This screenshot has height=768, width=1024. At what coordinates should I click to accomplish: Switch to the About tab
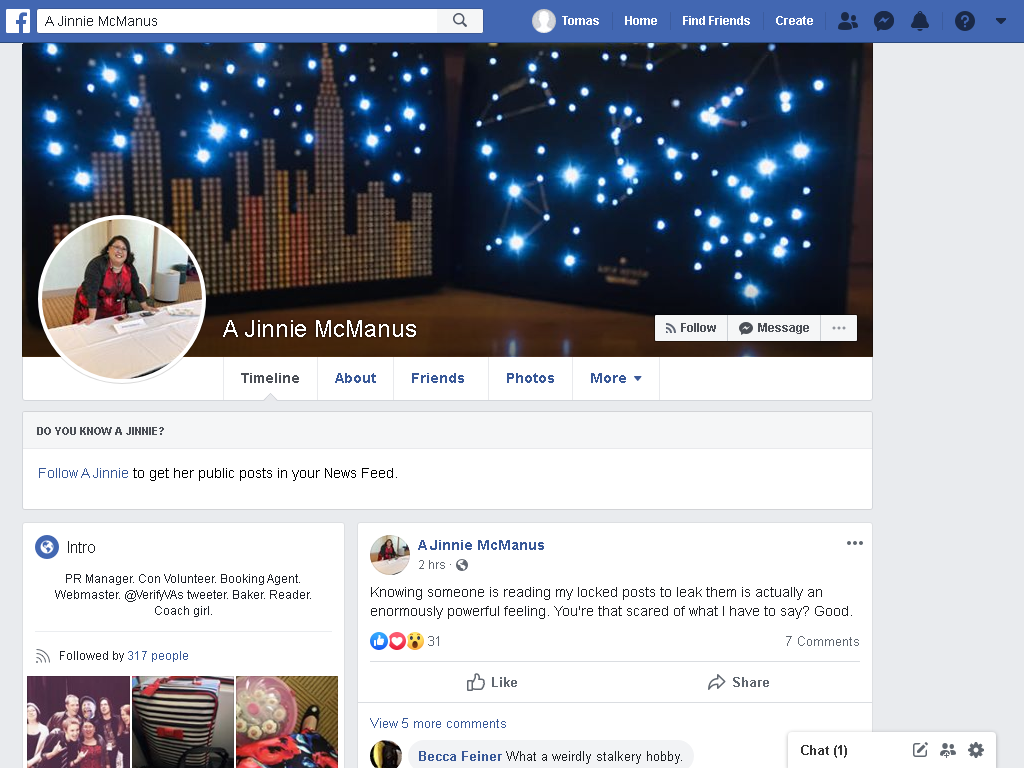click(355, 378)
